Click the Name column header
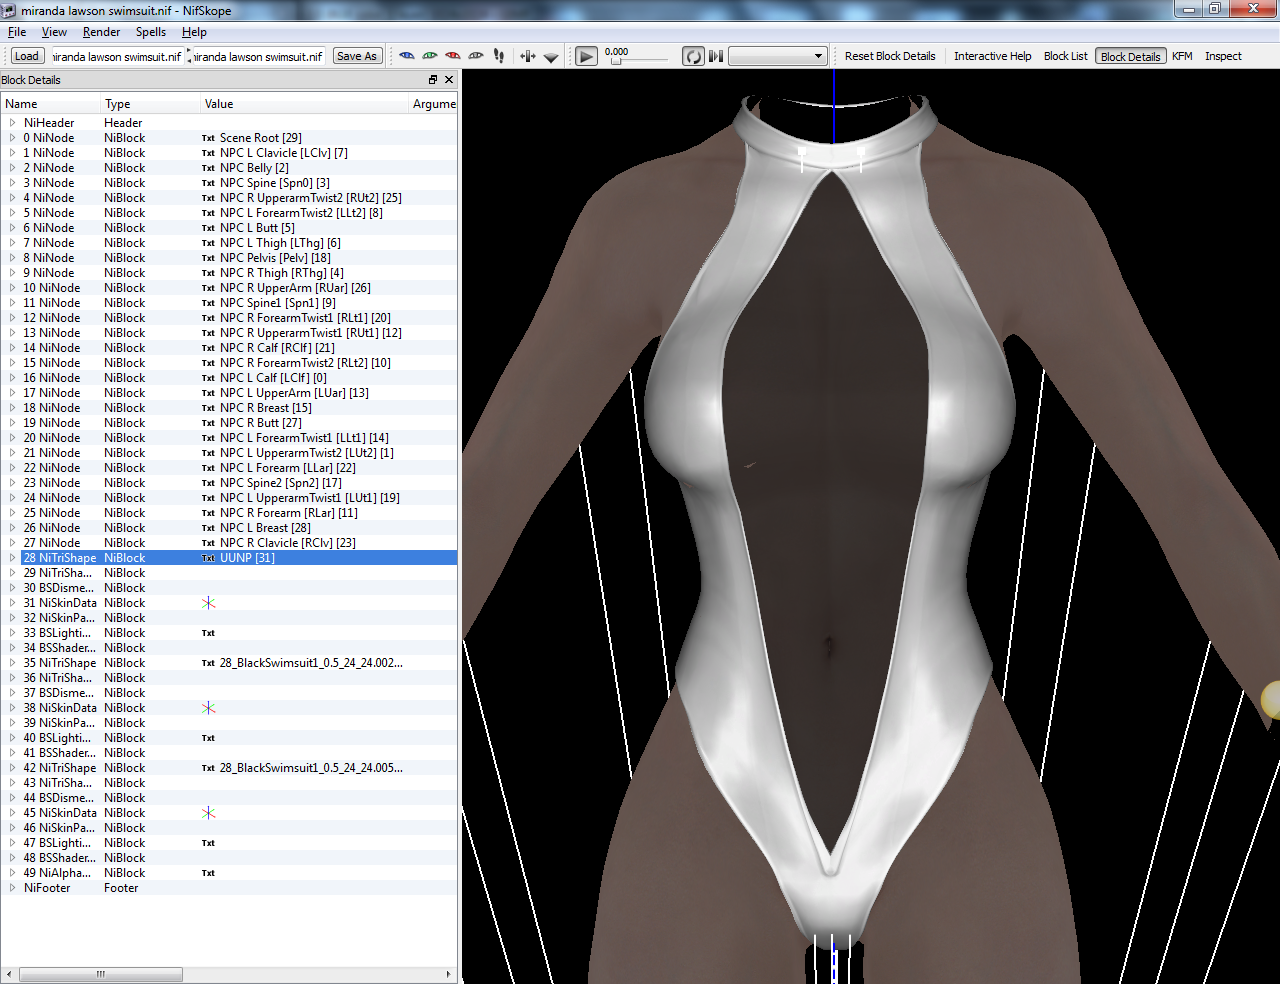 point(51,104)
